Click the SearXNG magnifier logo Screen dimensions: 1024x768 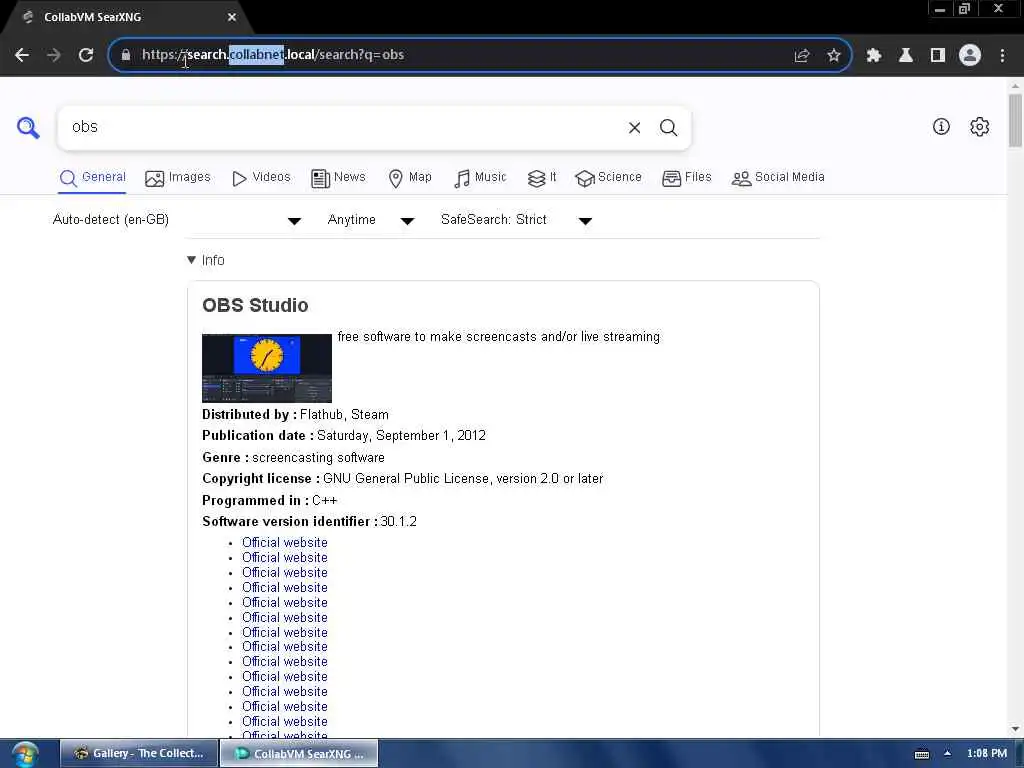(x=28, y=127)
